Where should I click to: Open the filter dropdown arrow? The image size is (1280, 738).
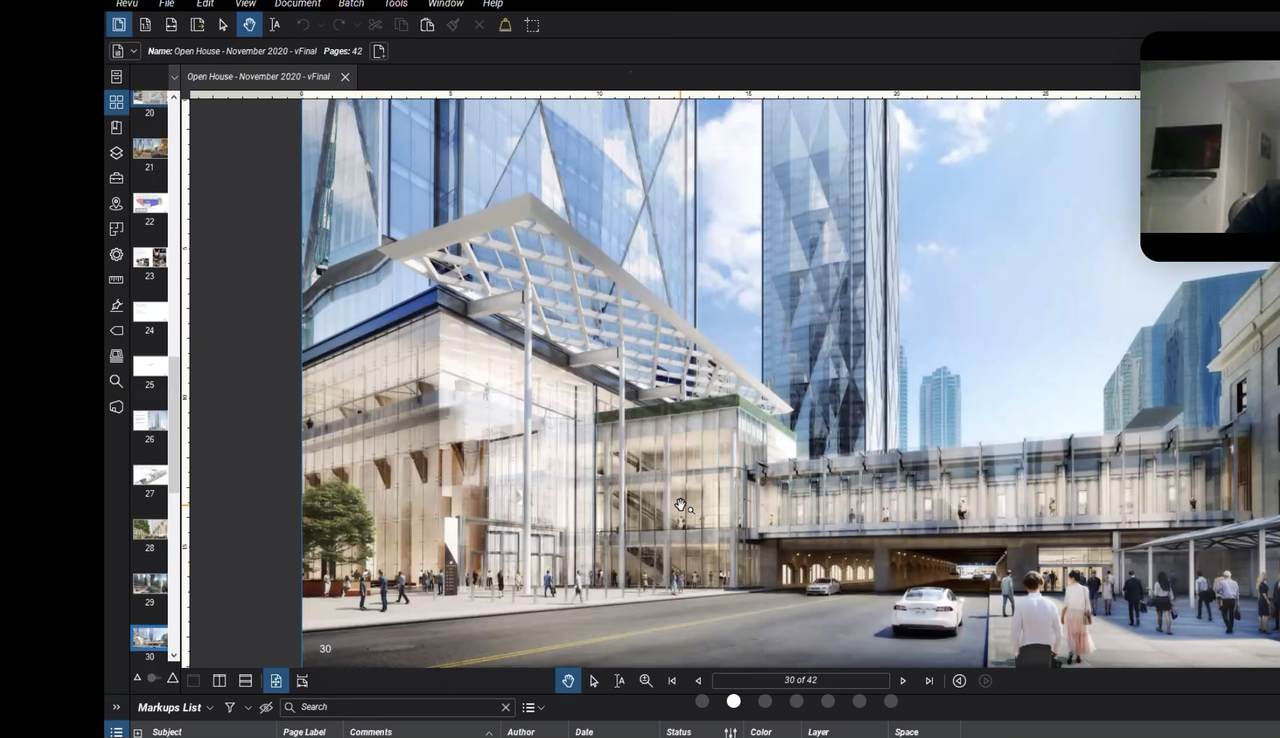[248, 708]
